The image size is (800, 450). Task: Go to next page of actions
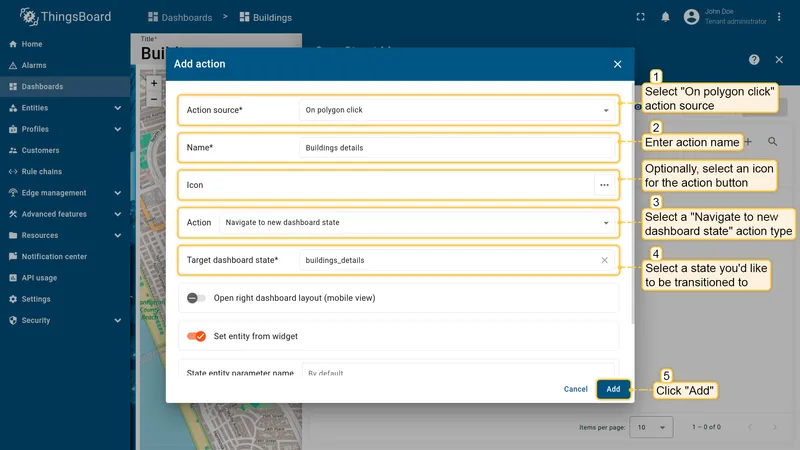tap(774, 427)
